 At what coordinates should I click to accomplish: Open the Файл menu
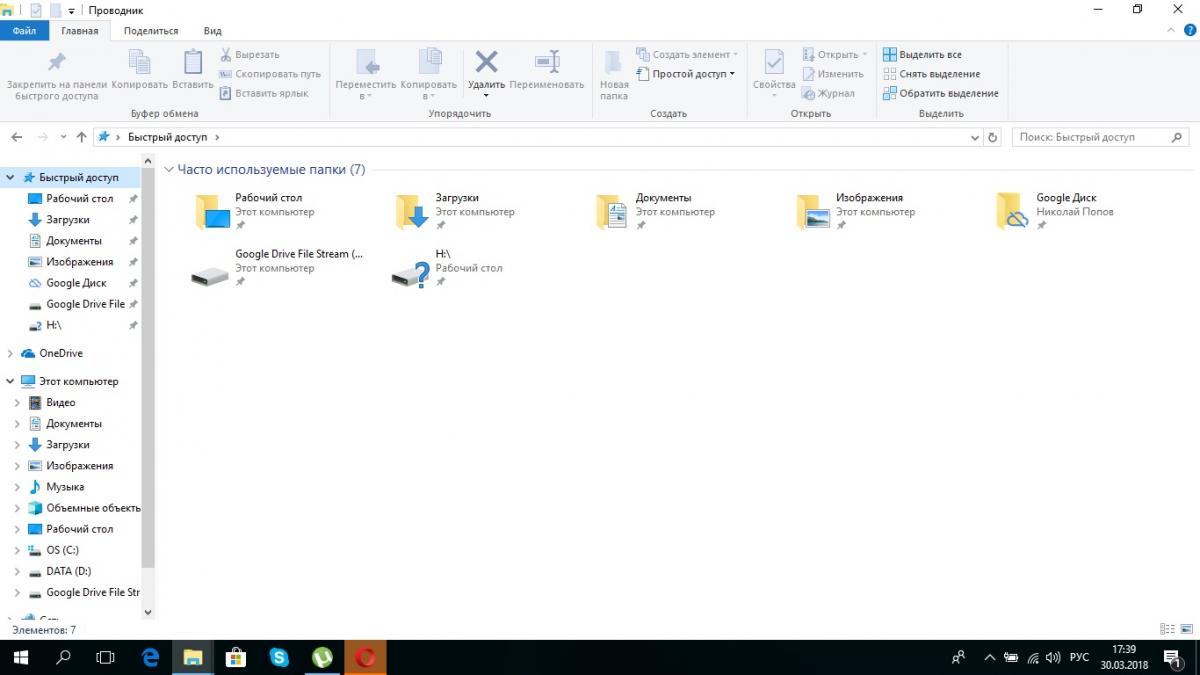click(24, 31)
